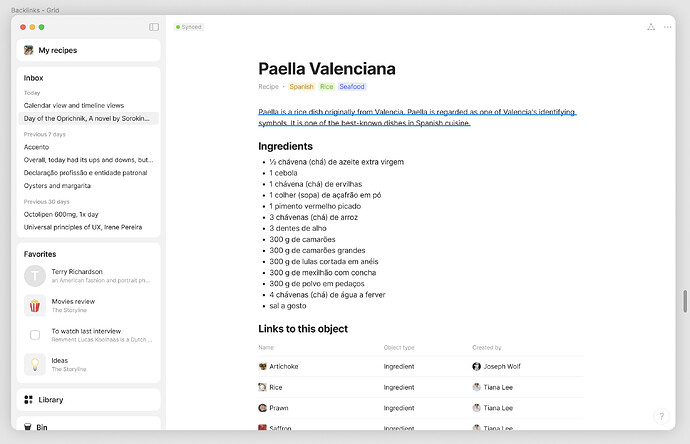Select the Rice tag
Viewport: 690px width, 444px height.
coord(327,87)
